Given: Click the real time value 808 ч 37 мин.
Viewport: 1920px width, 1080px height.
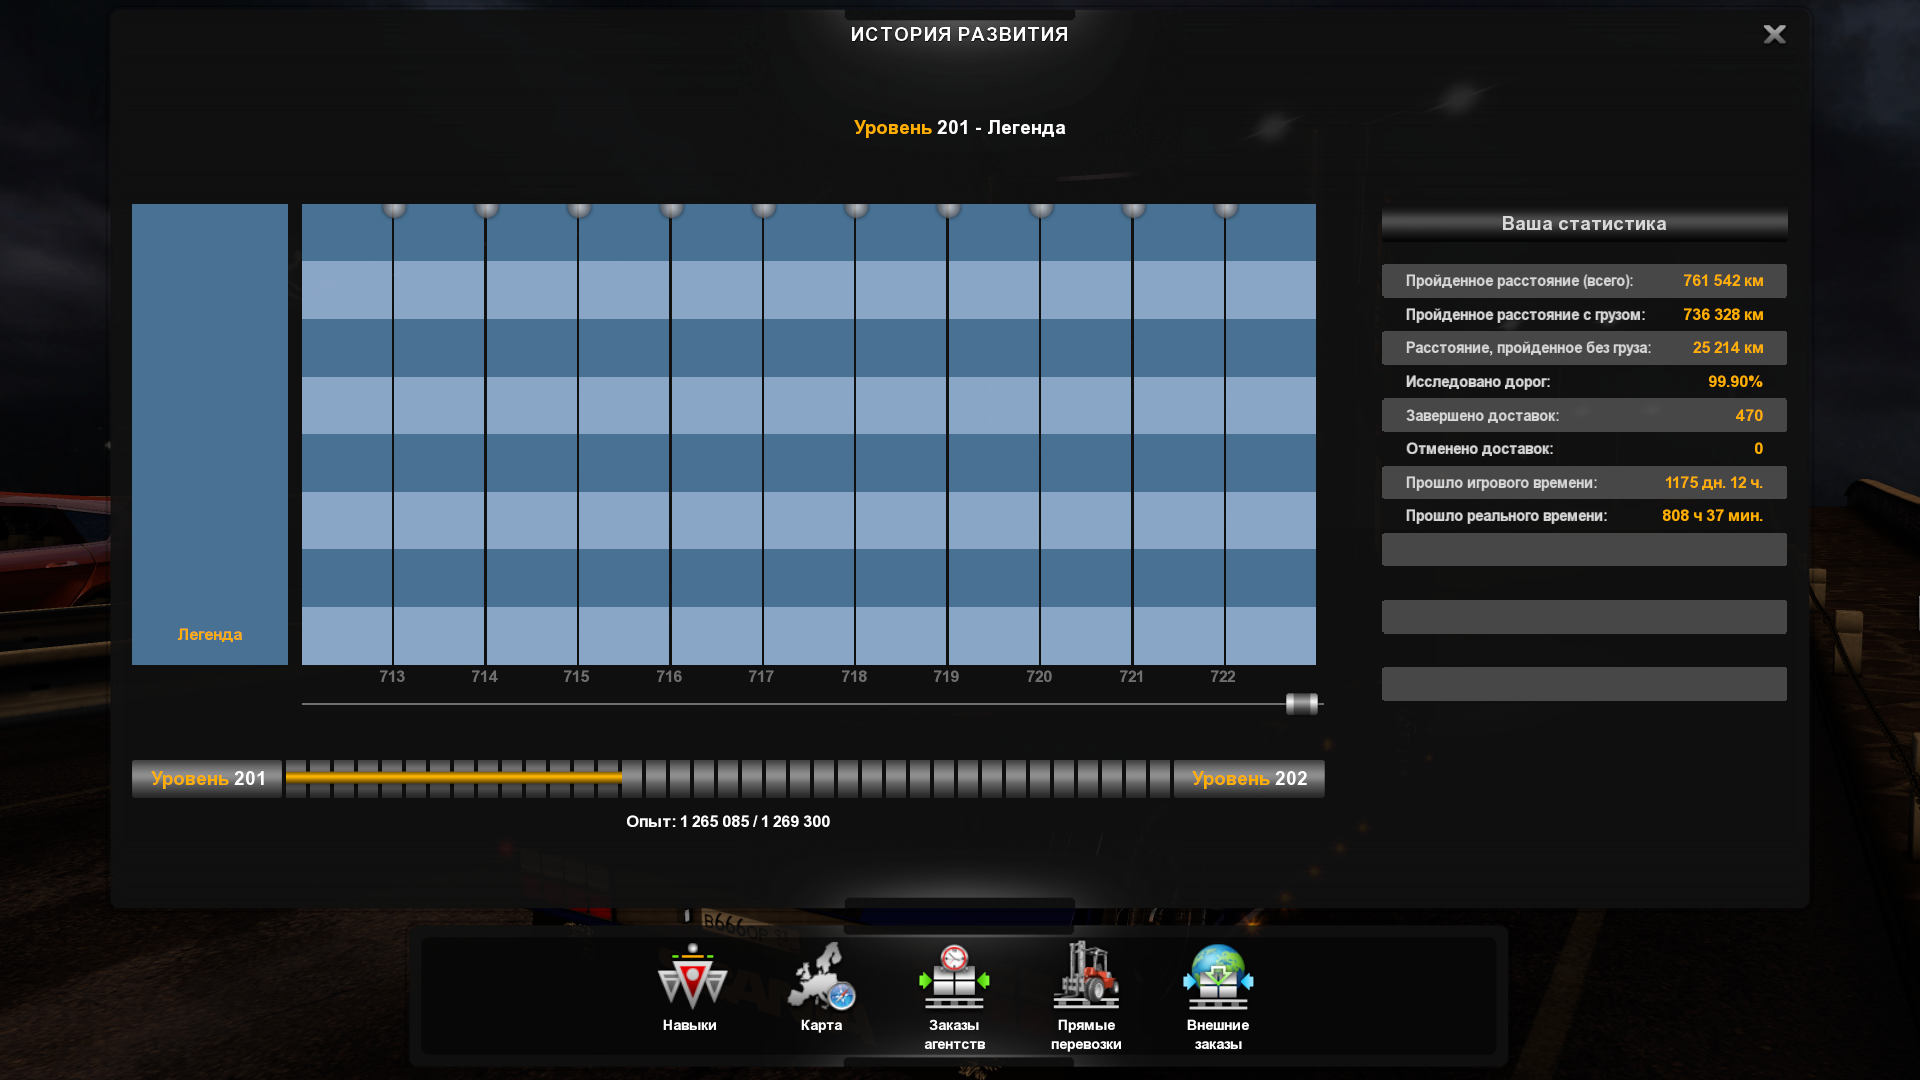Looking at the screenshot, I should pos(1712,516).
